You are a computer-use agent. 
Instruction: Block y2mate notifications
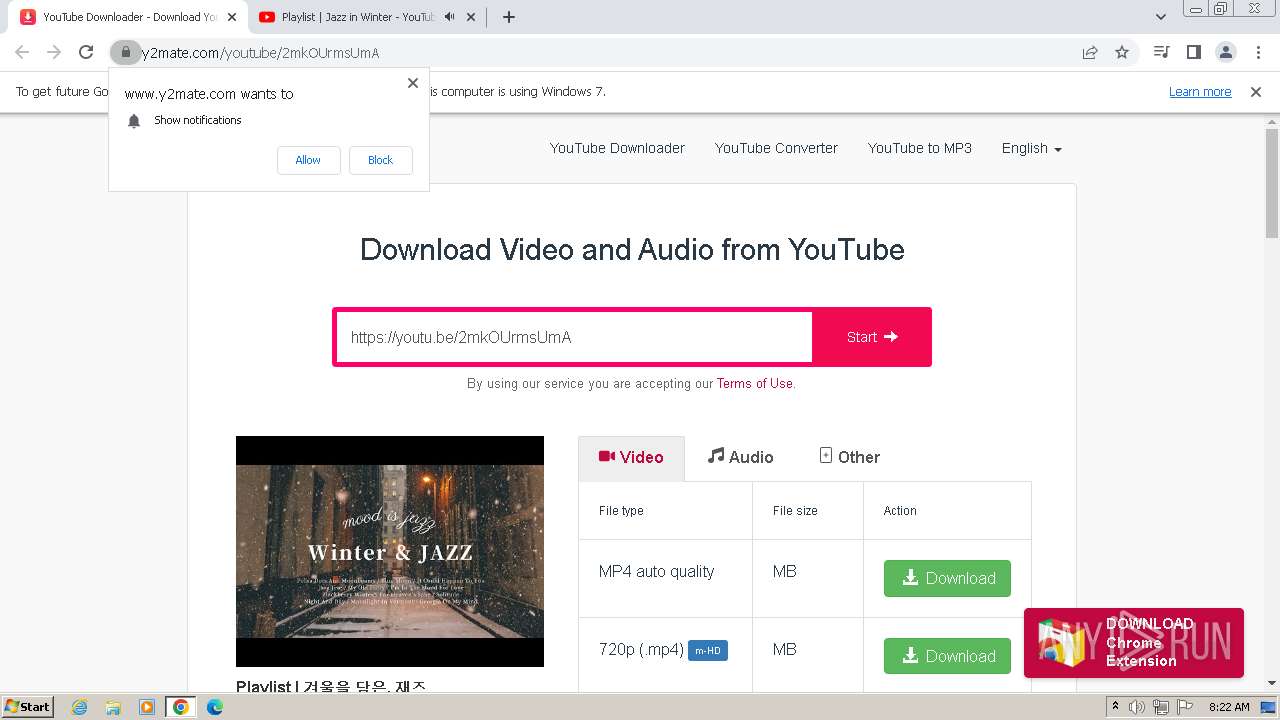coord(380,160)
